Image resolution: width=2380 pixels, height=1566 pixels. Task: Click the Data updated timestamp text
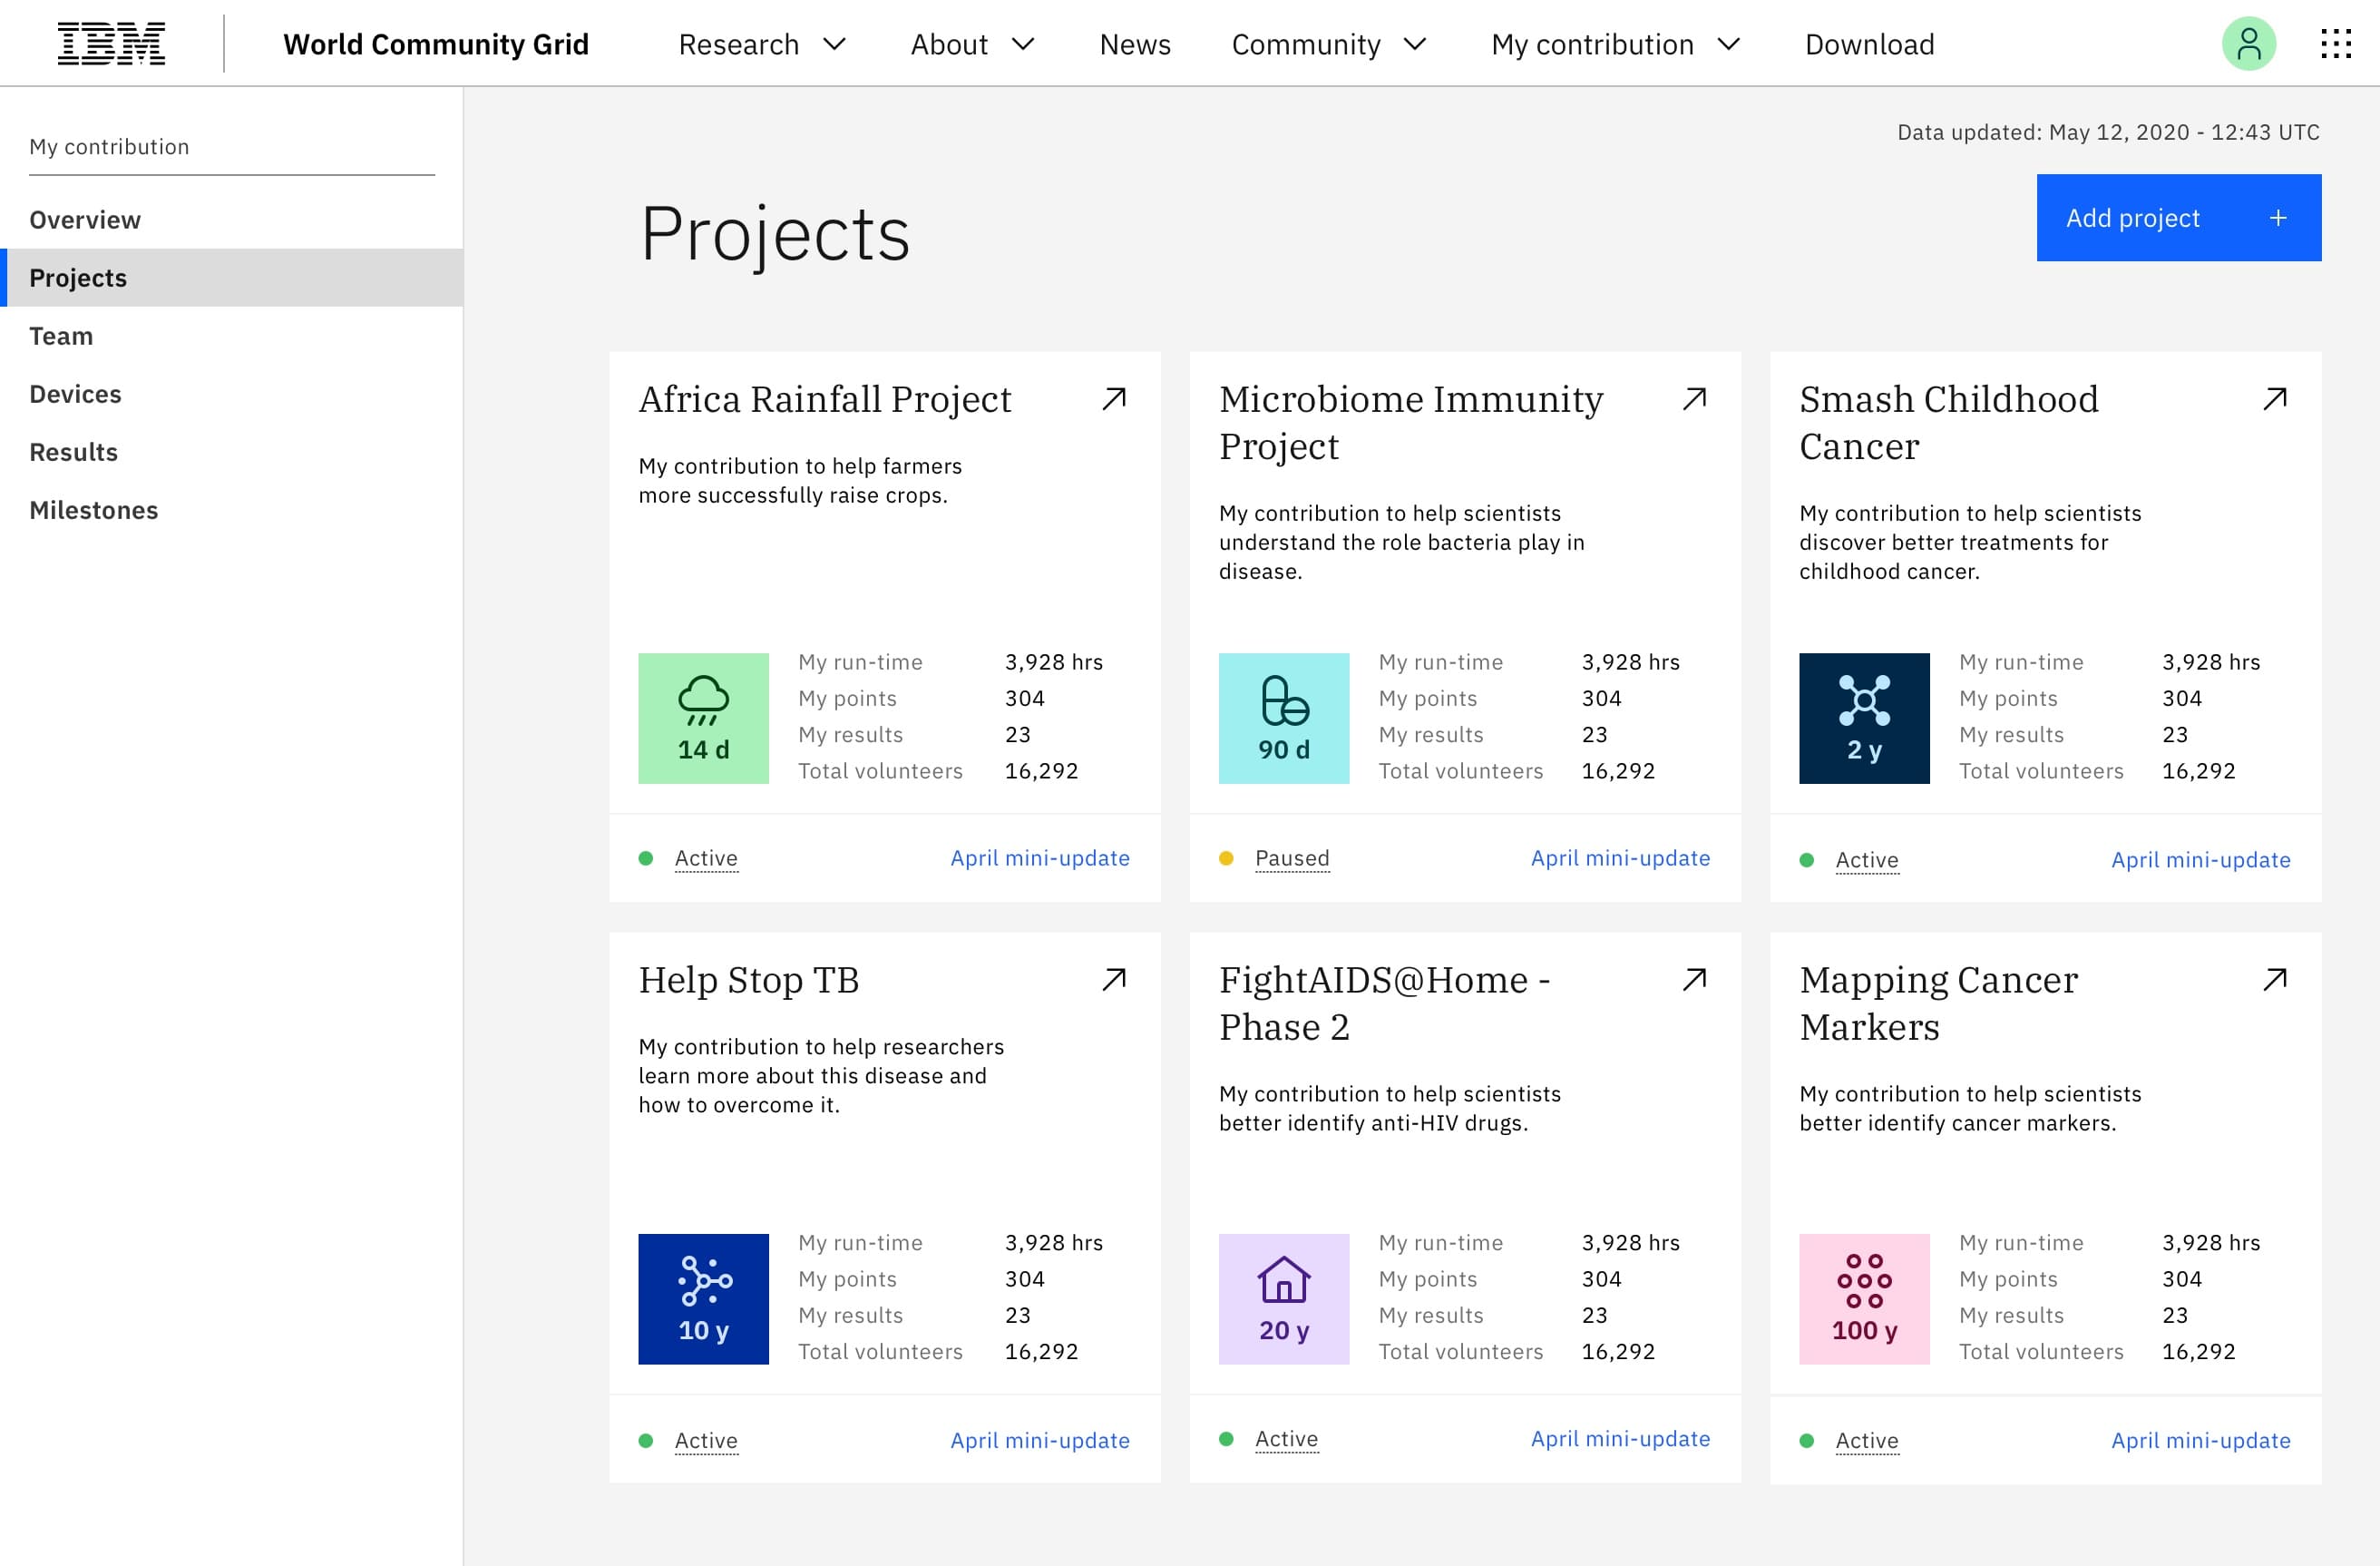pyautogui.click(x=2108, y=132)
